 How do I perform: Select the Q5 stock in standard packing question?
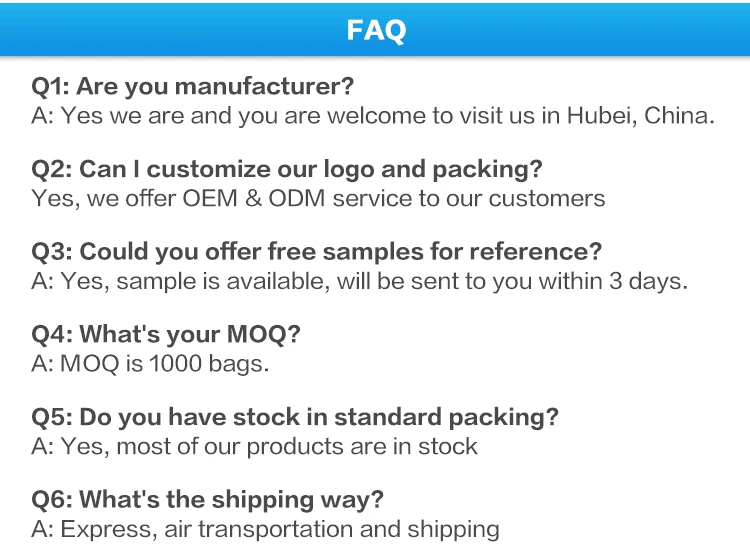295,418
